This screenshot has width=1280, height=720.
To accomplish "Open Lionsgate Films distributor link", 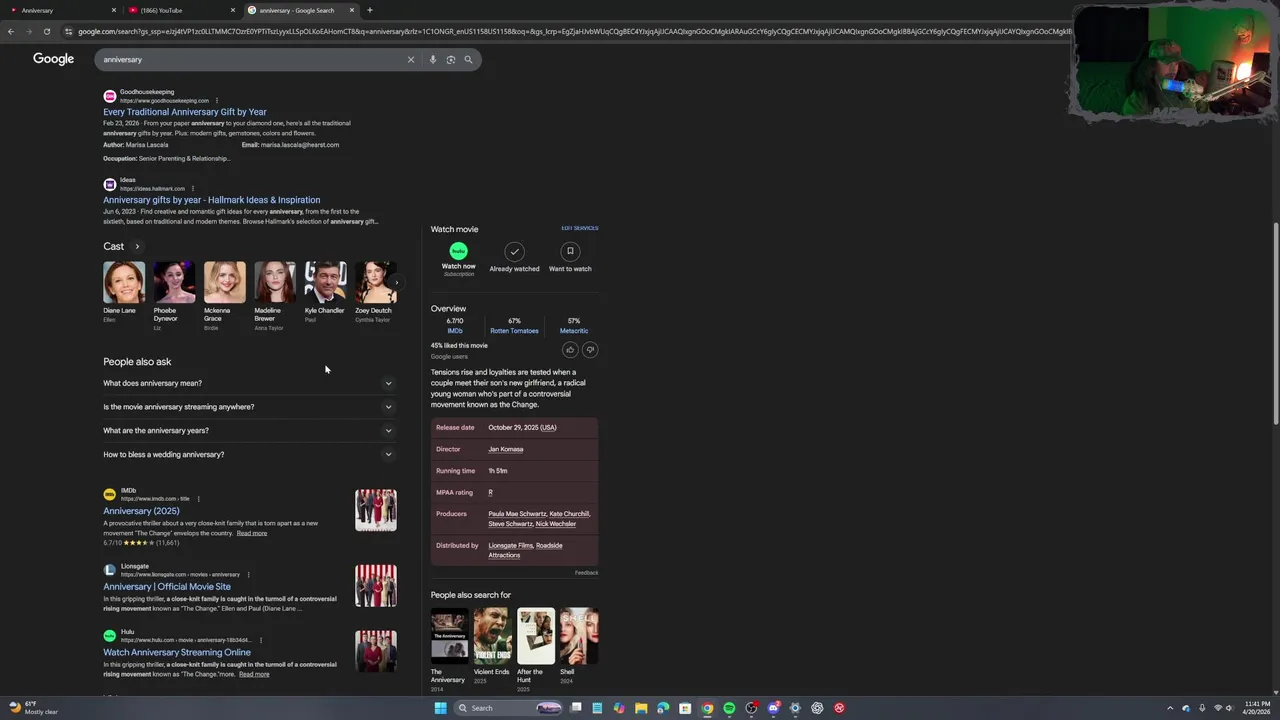I will coord(510,546).
